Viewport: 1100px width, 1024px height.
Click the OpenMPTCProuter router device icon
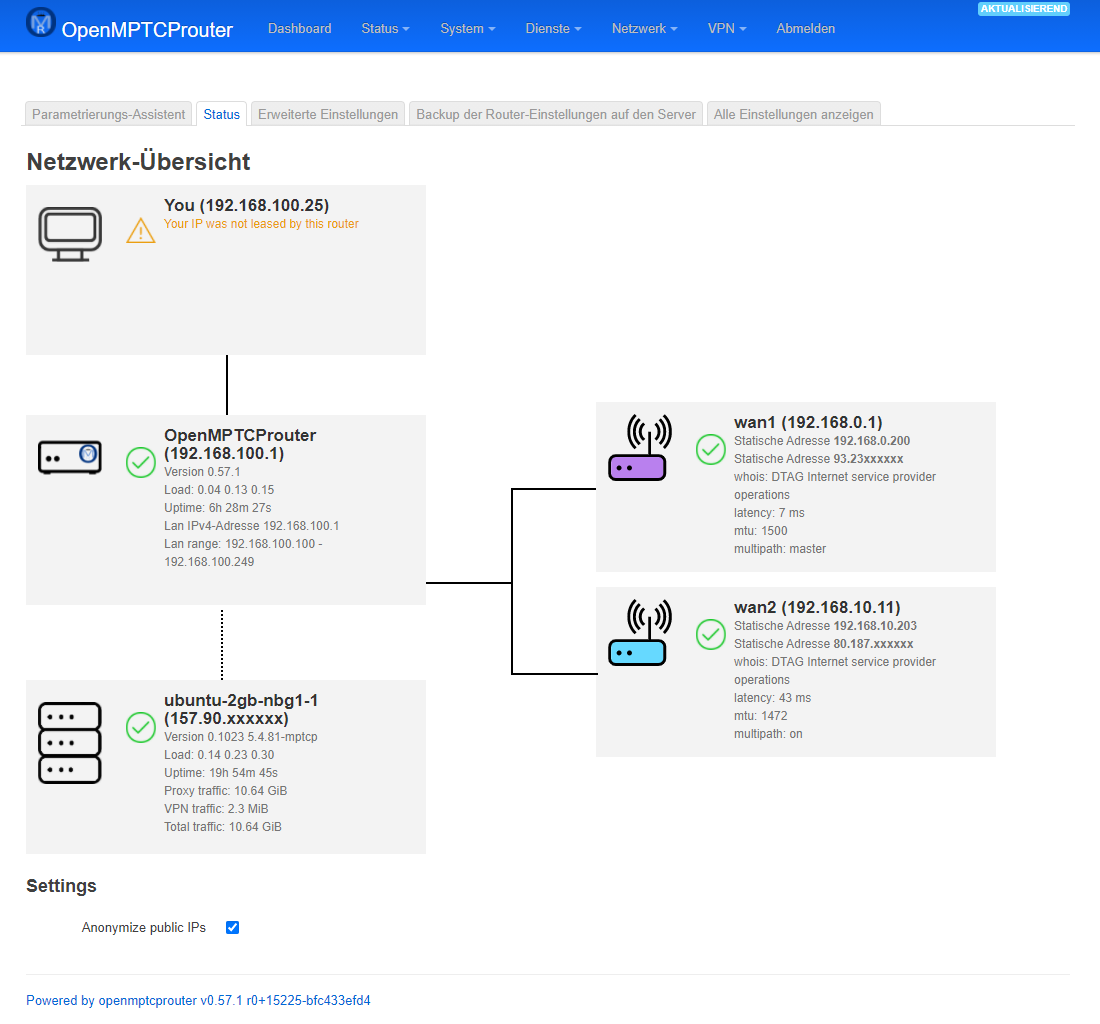[x=70, y=457]
